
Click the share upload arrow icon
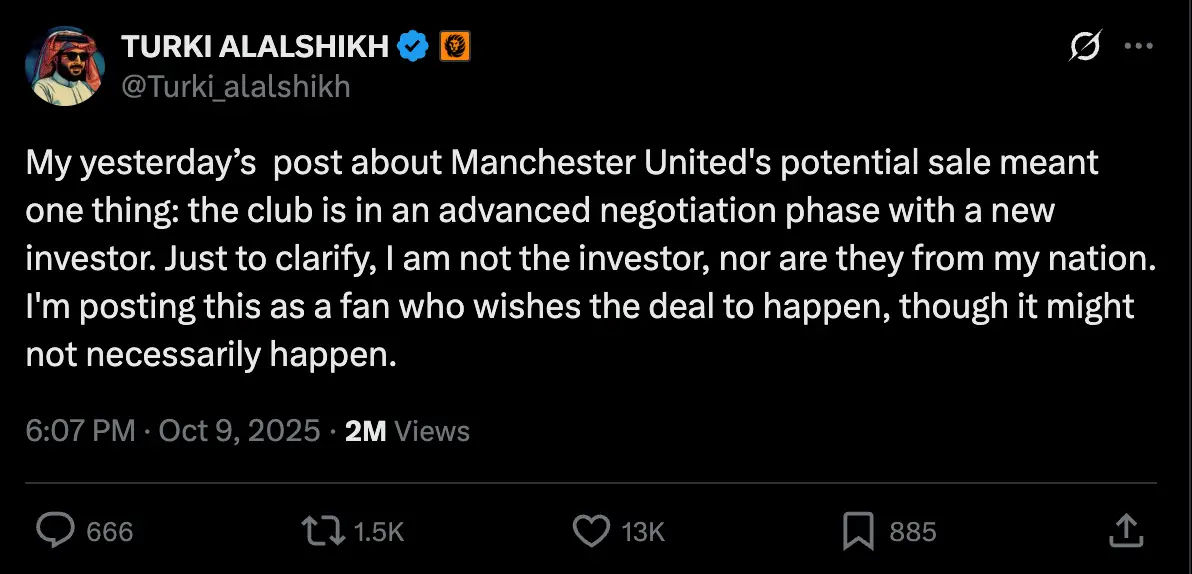(1124, 530)
